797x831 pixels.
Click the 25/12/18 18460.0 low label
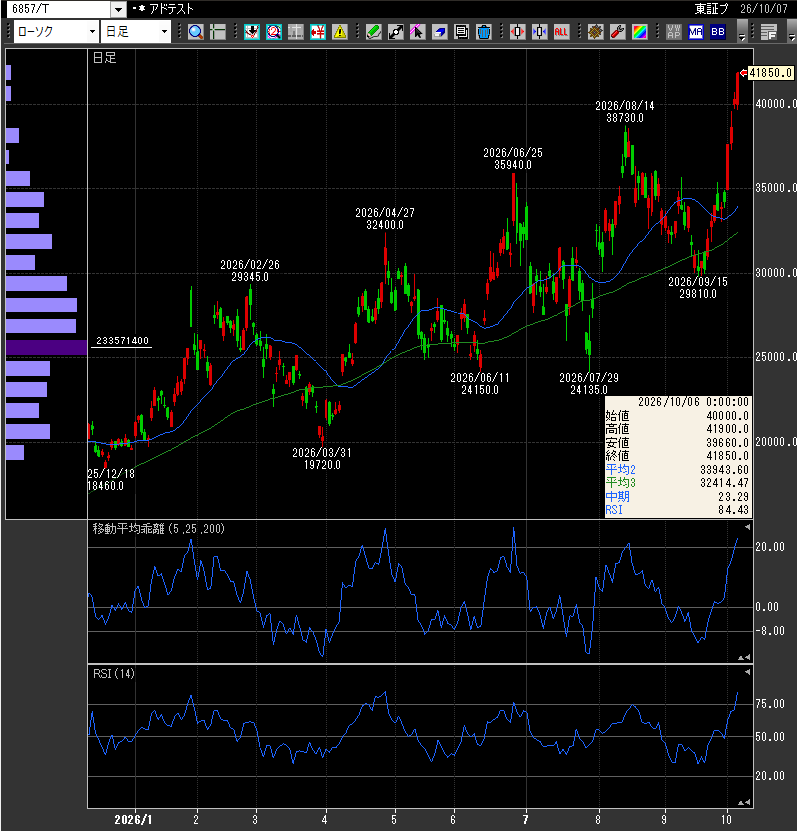[111, 480]
